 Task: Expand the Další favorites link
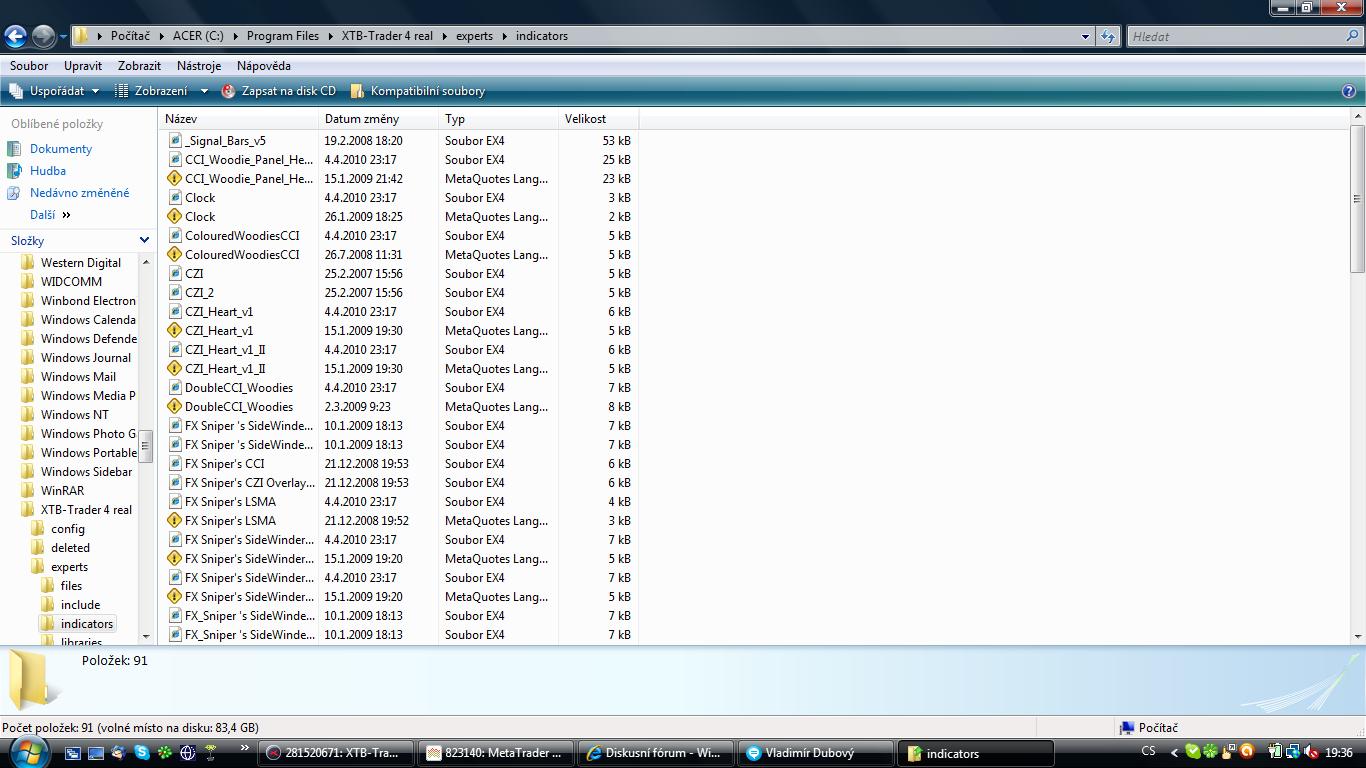coord(50,215)
